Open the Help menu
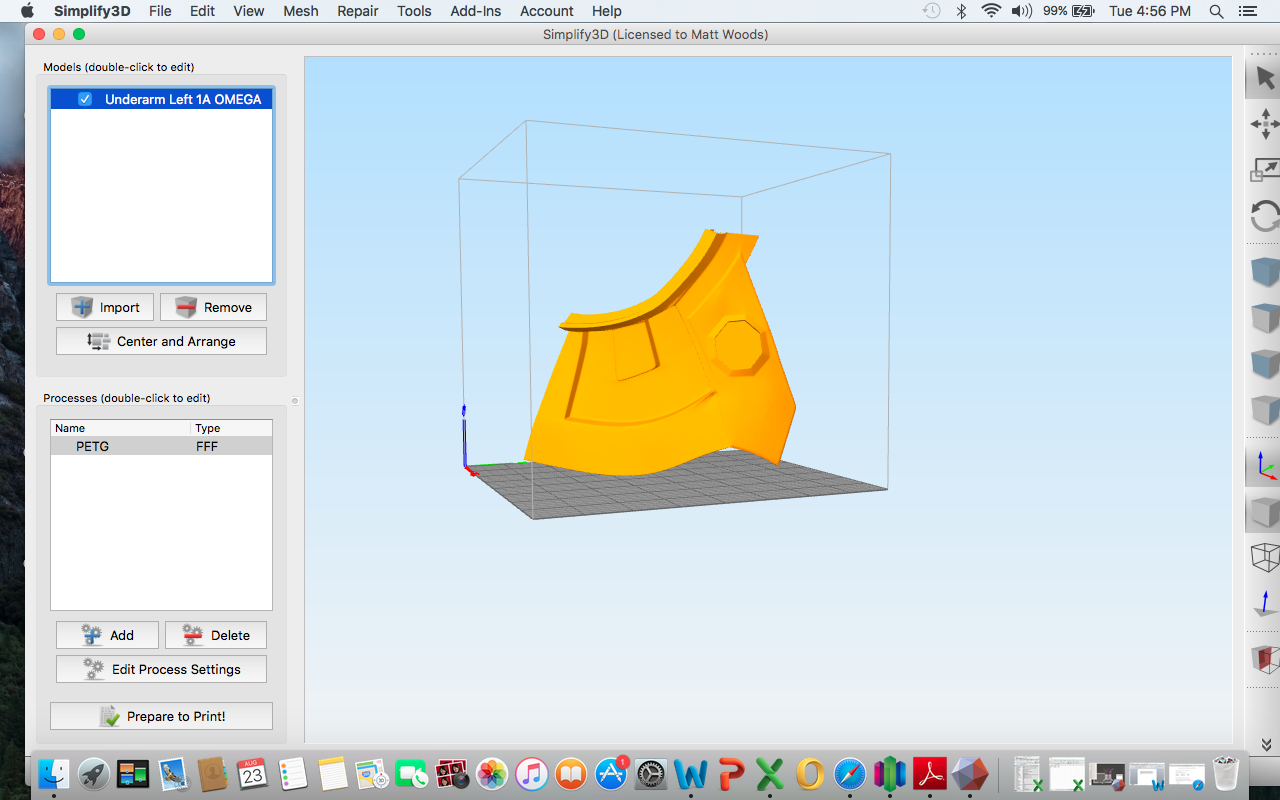Viewport: 1280px width, 800px height. [607, 11]
